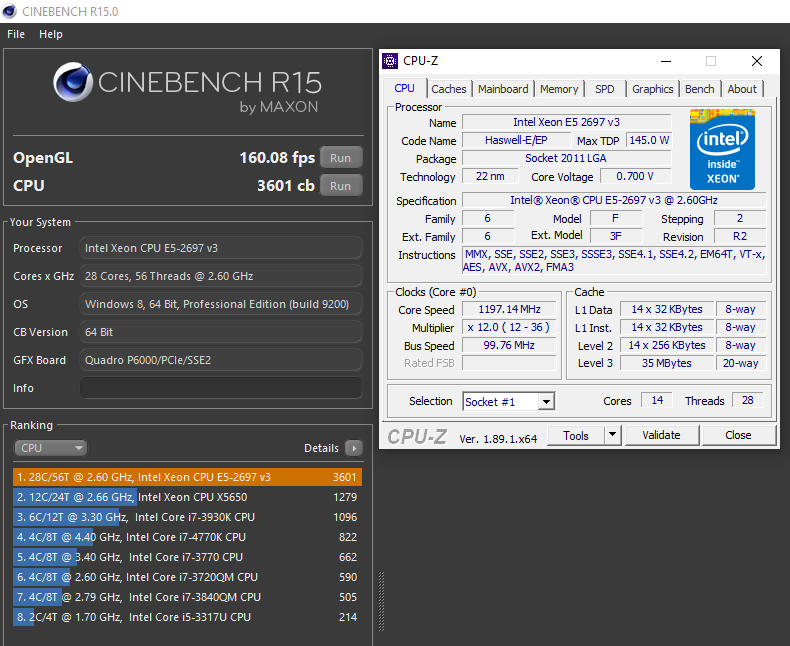Click the OS field Windows 8 value

221,304
